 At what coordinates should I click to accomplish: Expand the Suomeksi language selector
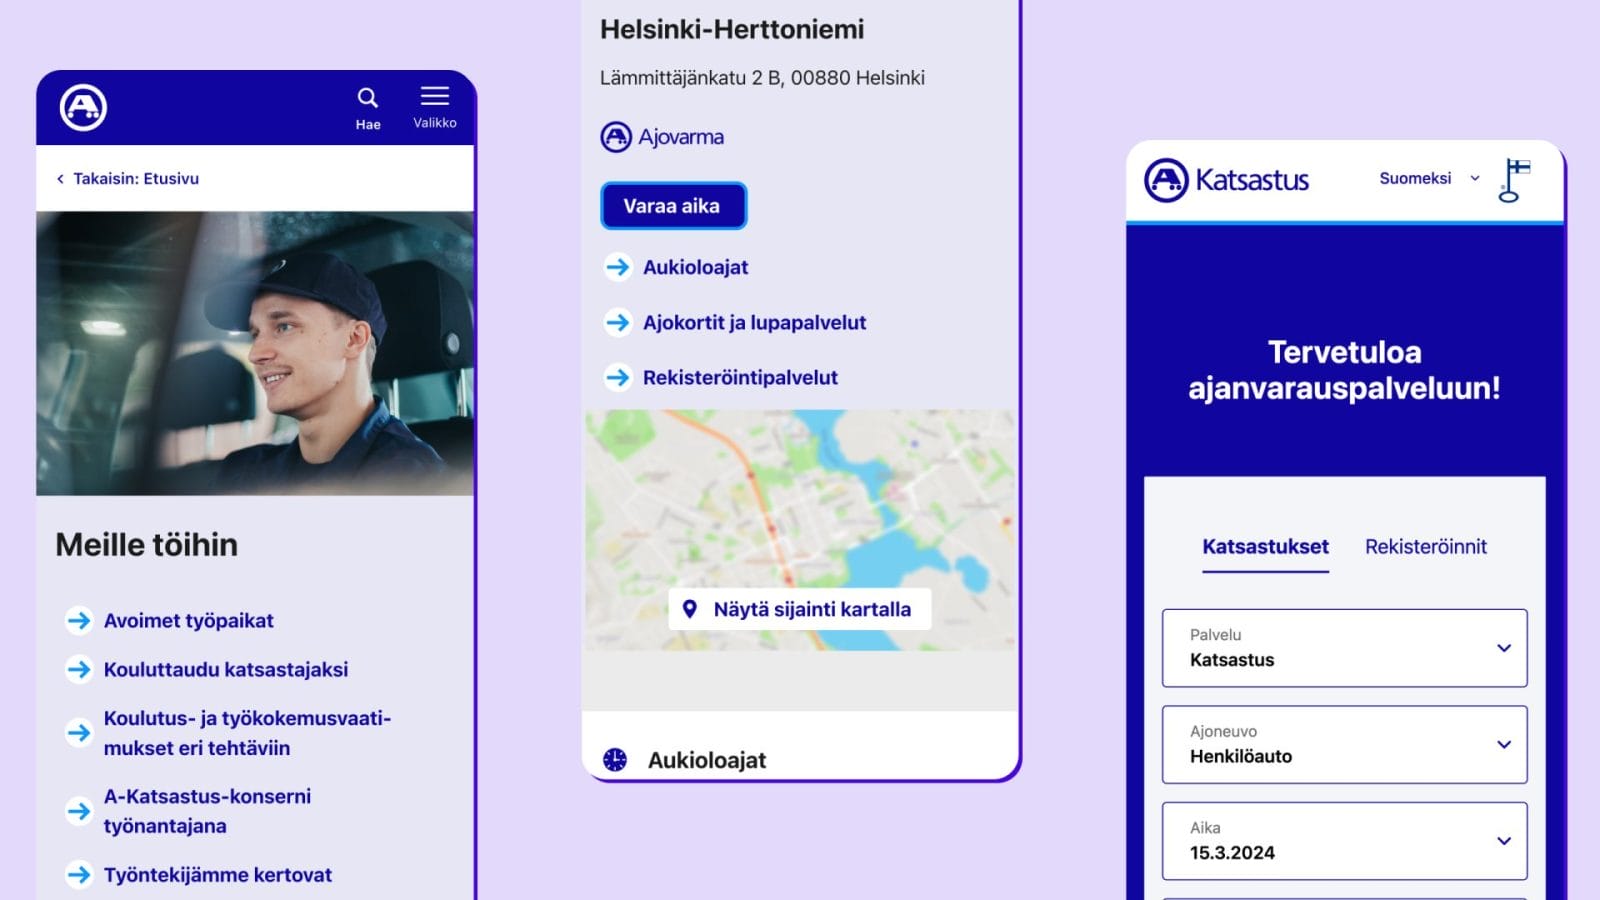[x=1427, y=178]
